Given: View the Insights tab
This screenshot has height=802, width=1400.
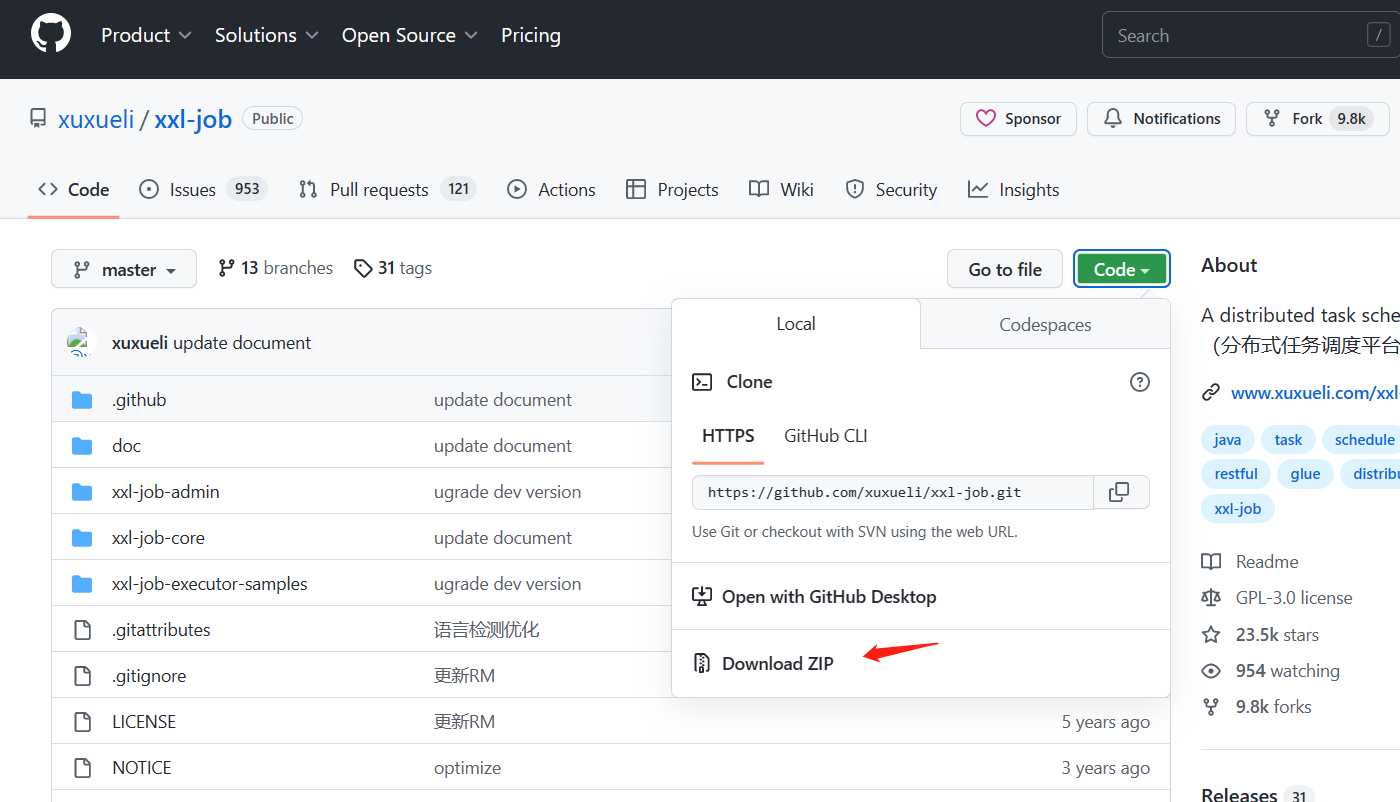Looking at the screenshot, I should [1014, 190].
